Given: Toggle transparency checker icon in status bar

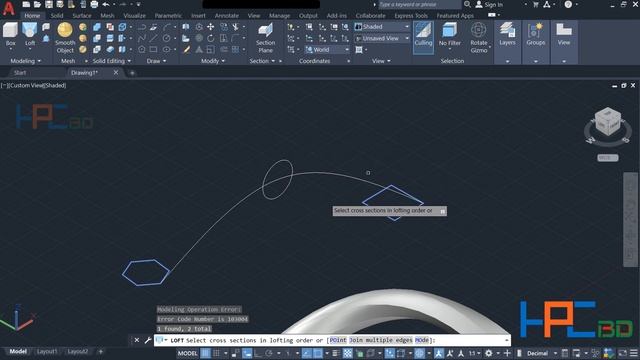Looking at the screenshot, I should tap(347, 353).
